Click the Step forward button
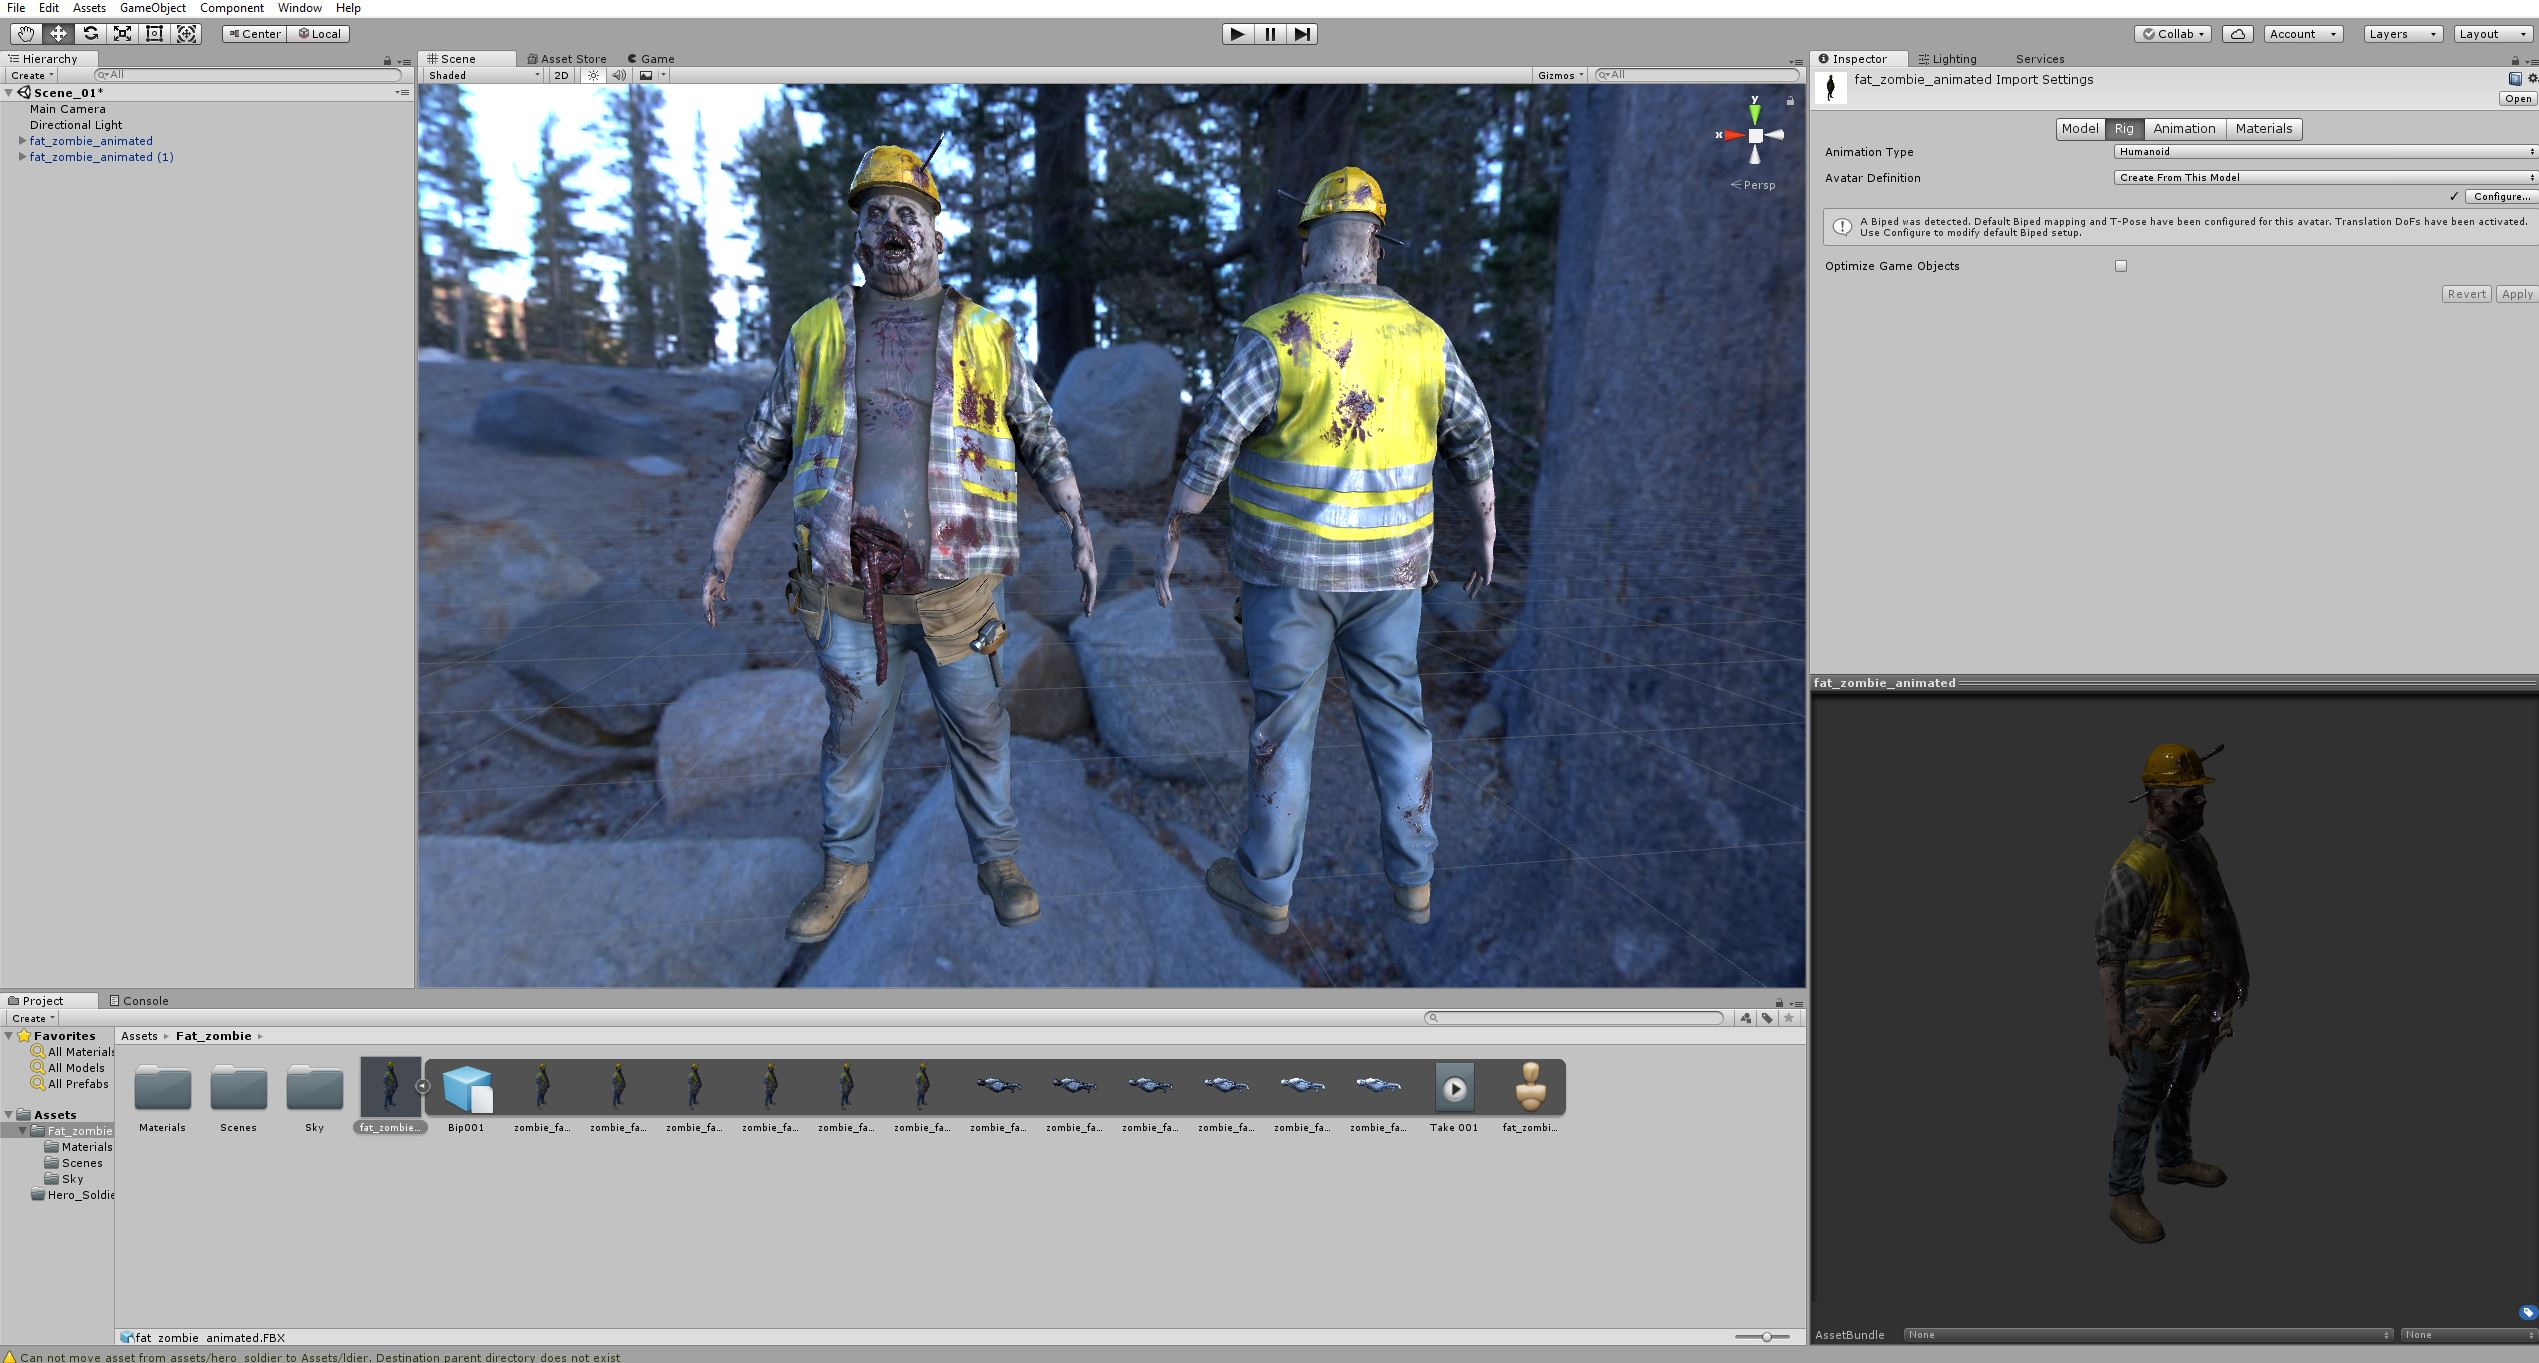This screenshot has width=2539, height=1363. pyautogui.click(x=1301, y=33)
